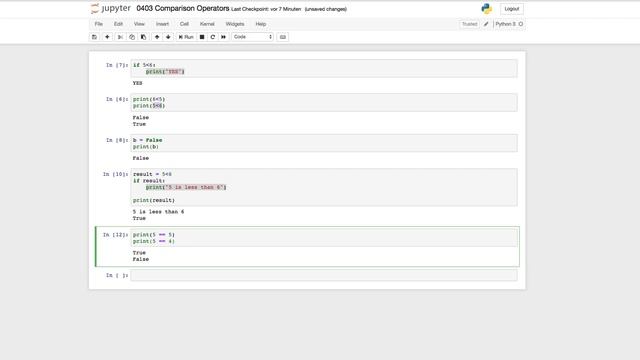Click output '5 is less than 6'
Screen dimensions: 640x360
click(x=158, y=212)
